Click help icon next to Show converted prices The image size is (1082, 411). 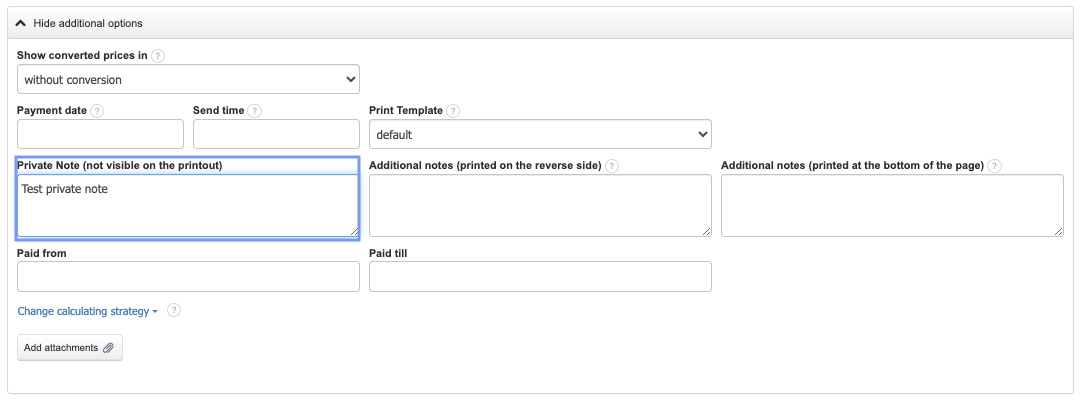[158, 56]
